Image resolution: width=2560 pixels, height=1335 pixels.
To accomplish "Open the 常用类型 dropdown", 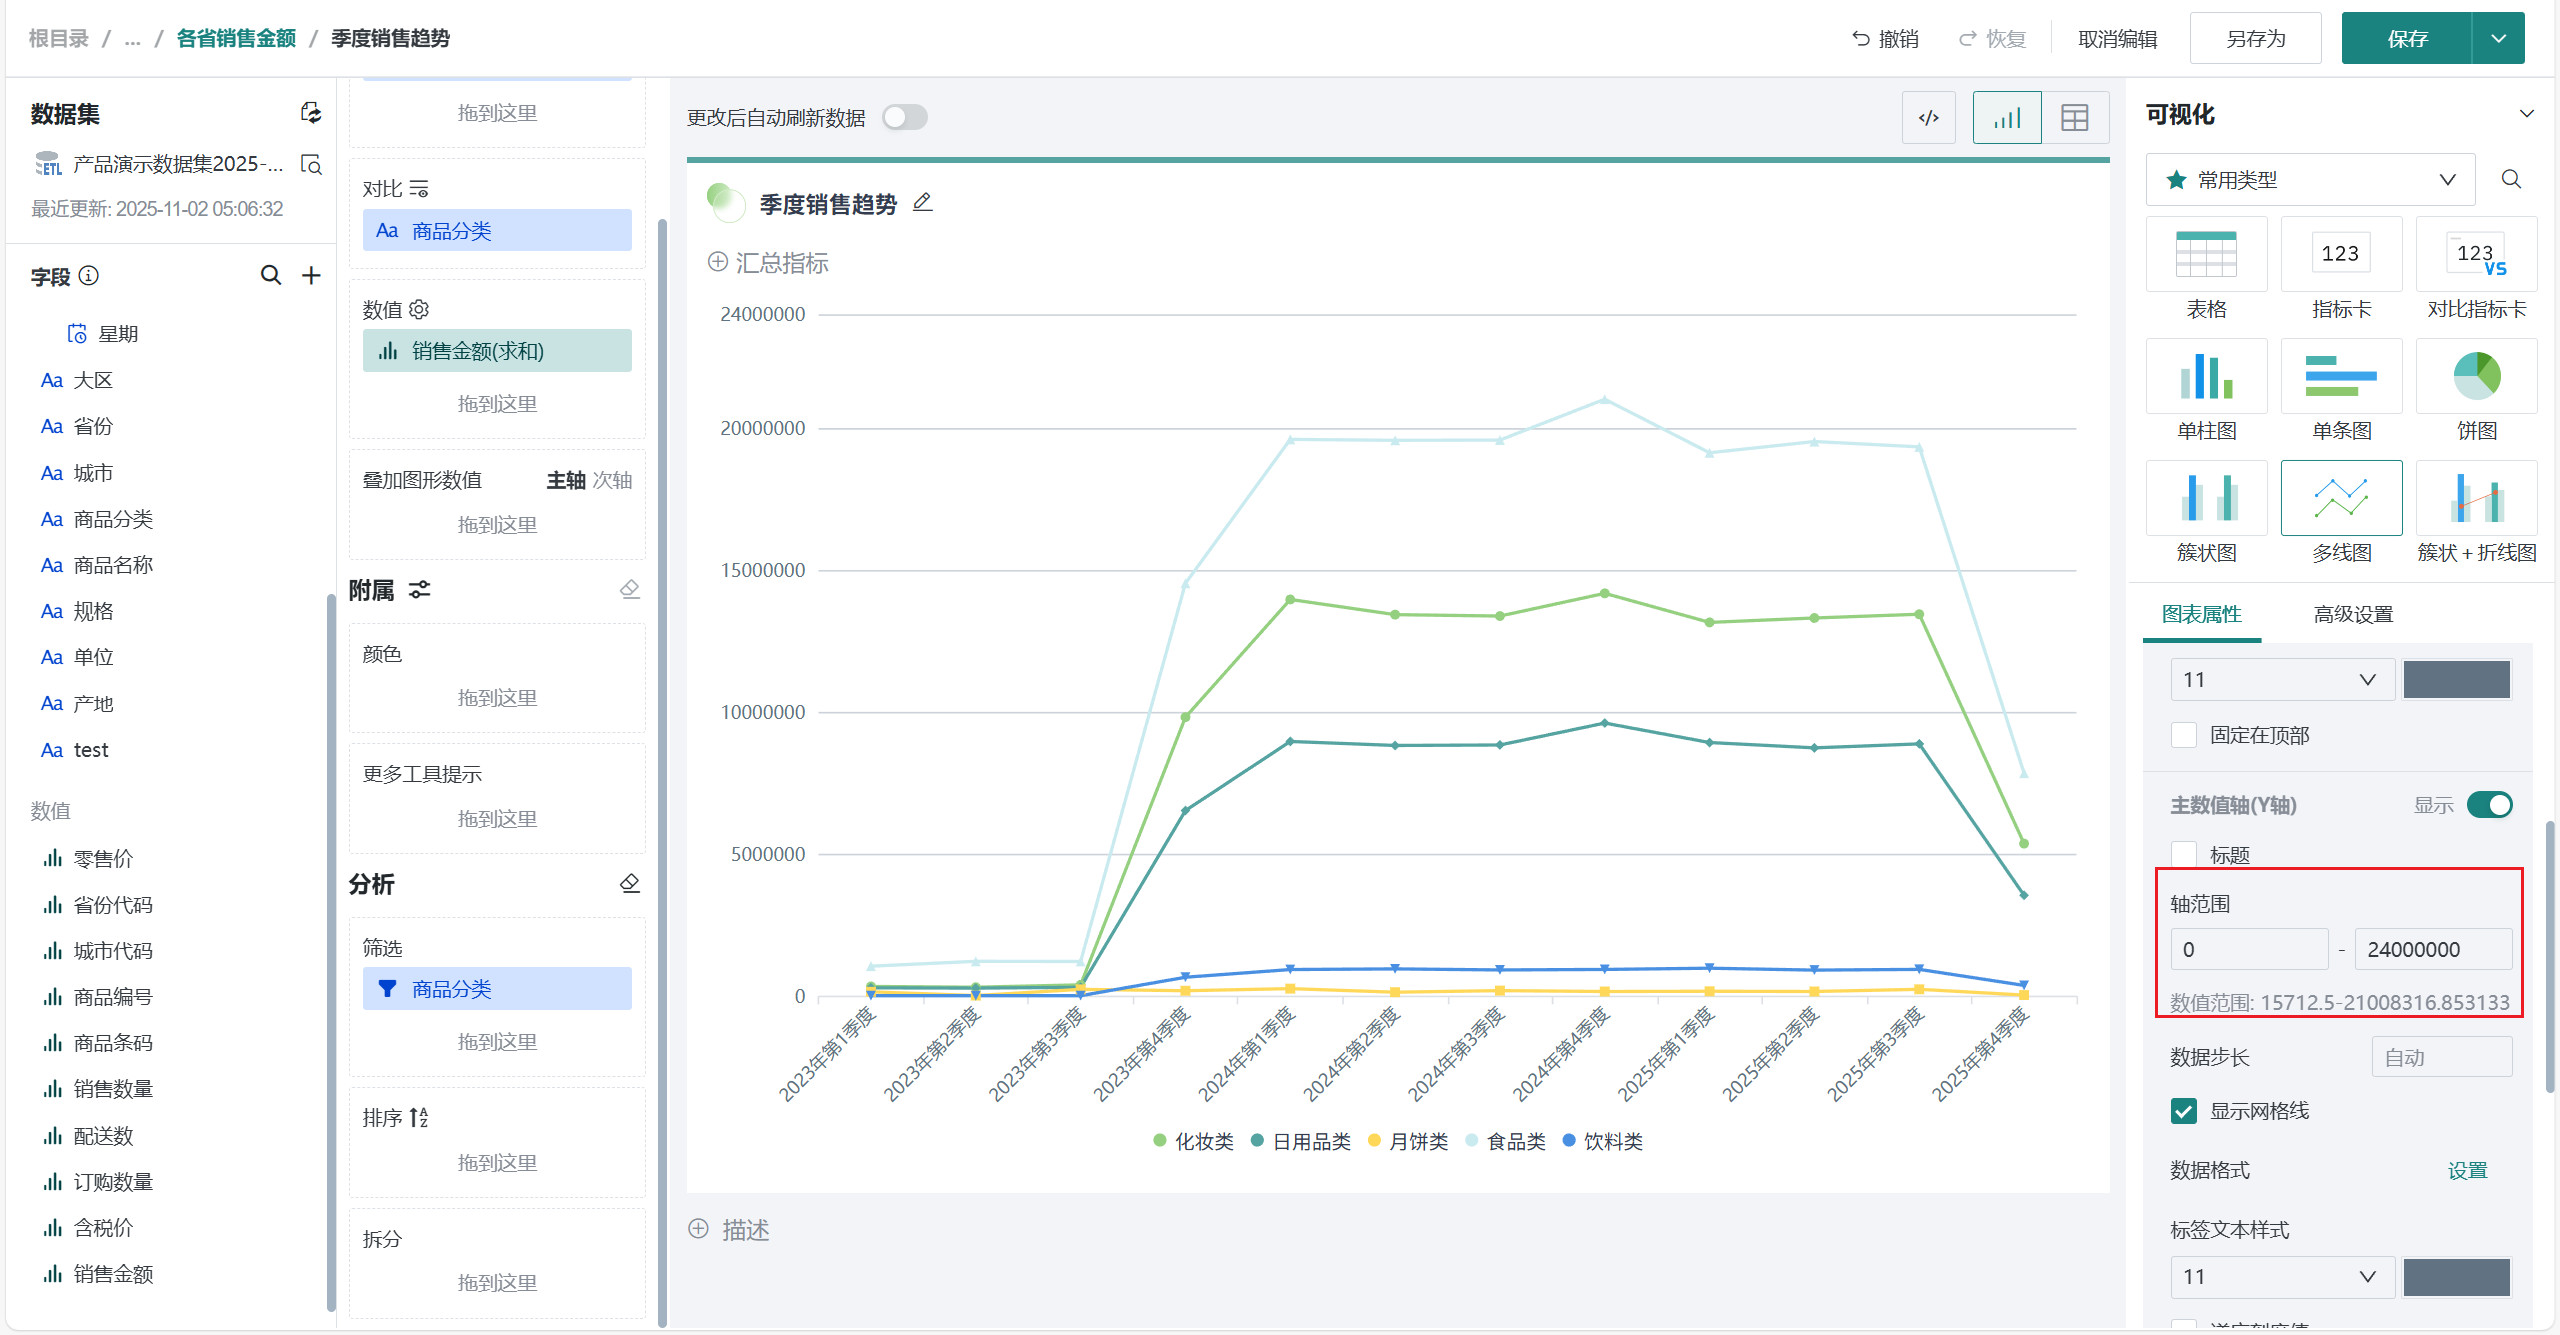I will [2309, 180].
